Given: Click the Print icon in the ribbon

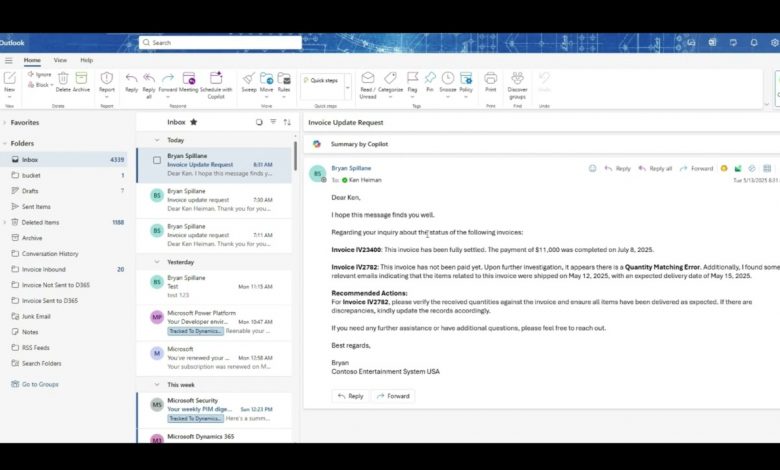Looking at the screenshot, I should click(490, 78).
